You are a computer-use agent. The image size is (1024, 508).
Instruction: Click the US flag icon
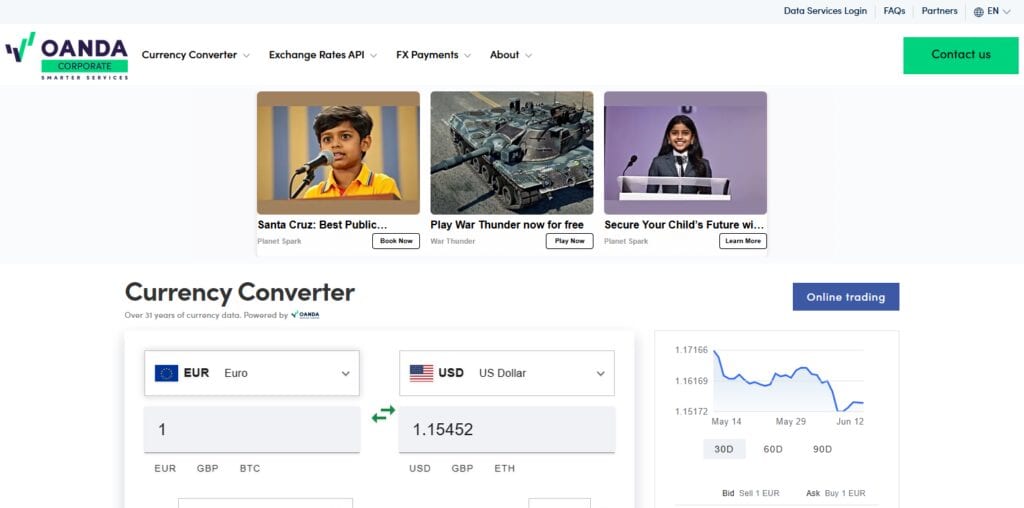click(421, 373)
